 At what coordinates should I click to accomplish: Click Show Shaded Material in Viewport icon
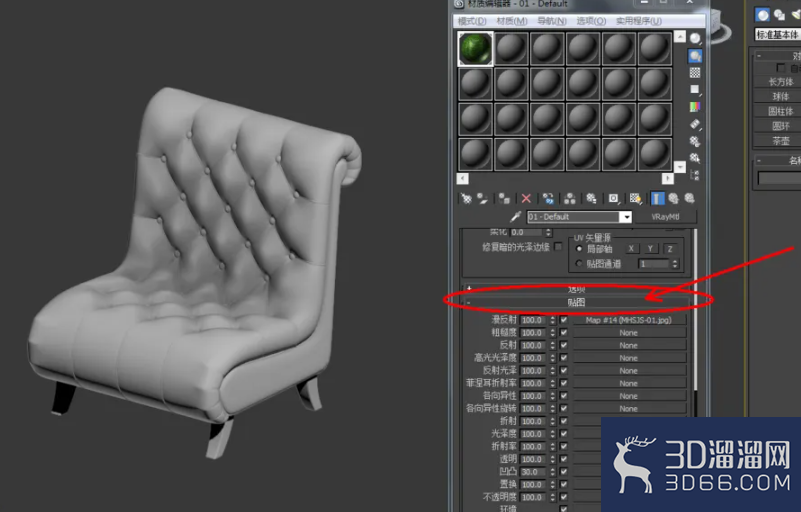(x=635, y=198)
